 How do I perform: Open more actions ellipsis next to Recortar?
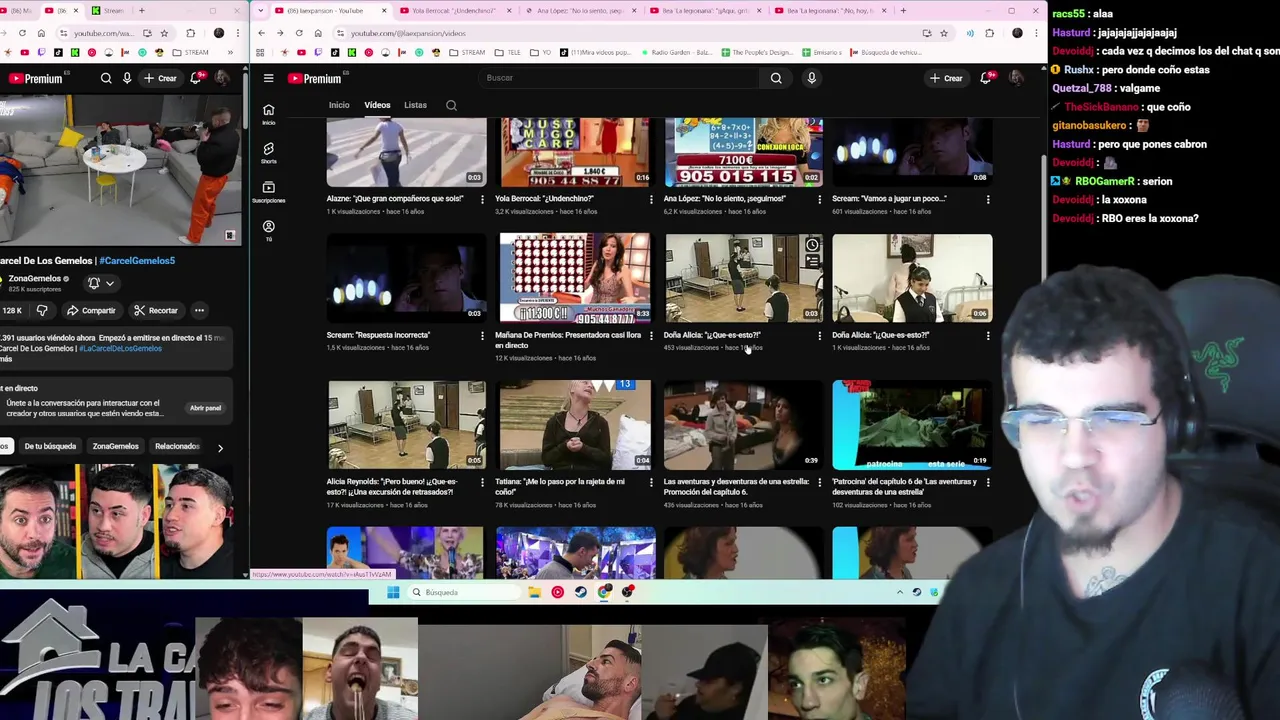click(x=199, y=310)
